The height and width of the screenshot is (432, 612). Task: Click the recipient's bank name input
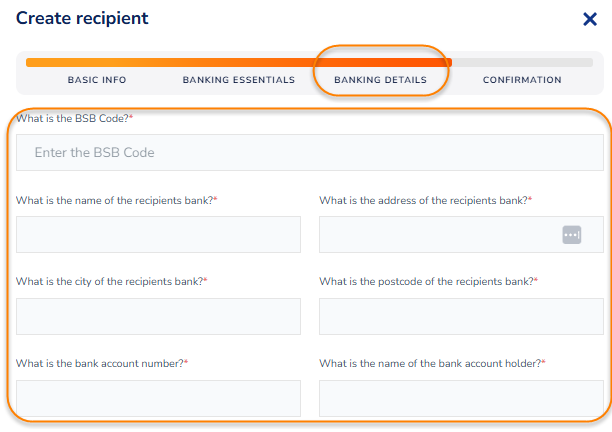point(158,235)
